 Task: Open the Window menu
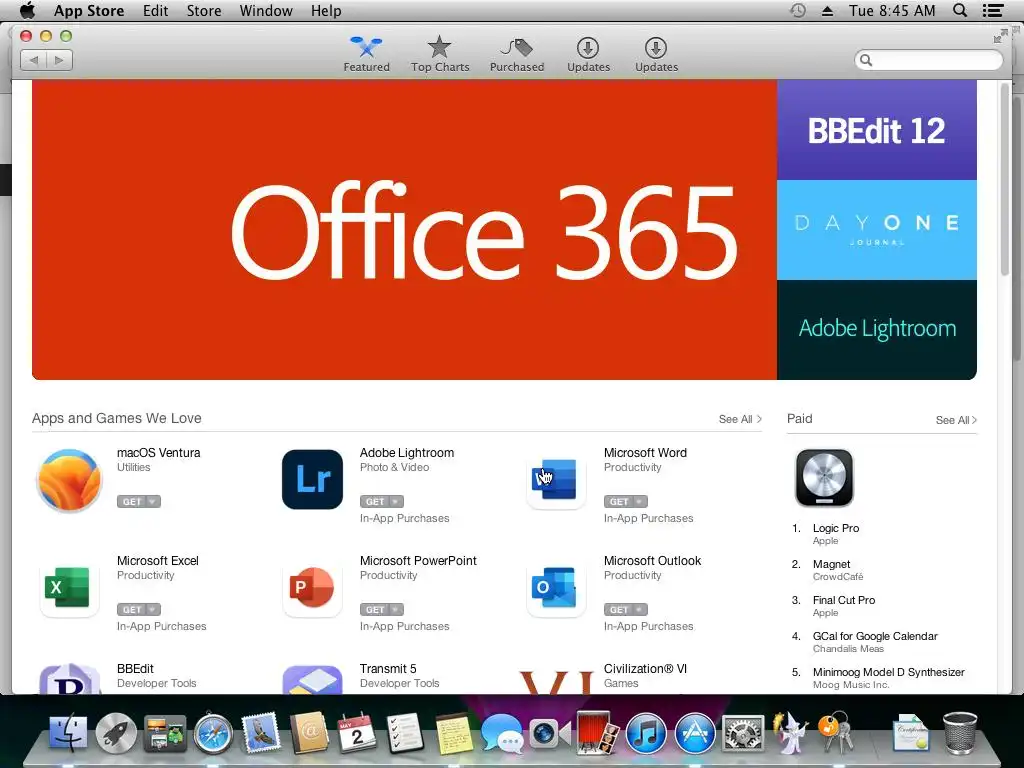266,10
